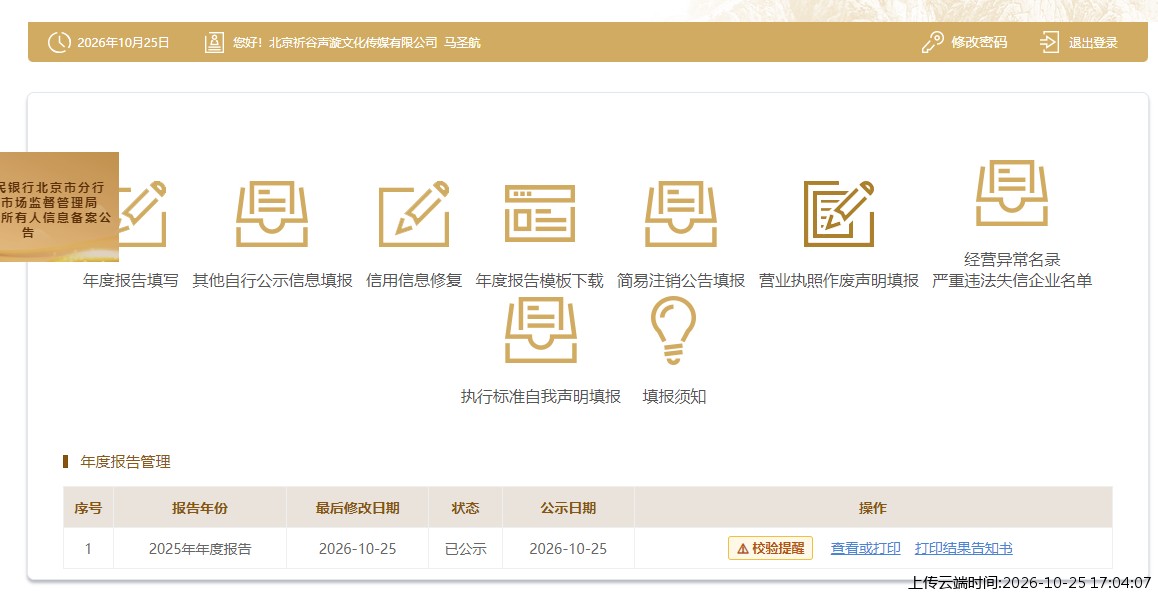The height and width of the screenshot is (596, 1158).
Task: Click the 已公示 status cell
Action: tap(465, 549)
